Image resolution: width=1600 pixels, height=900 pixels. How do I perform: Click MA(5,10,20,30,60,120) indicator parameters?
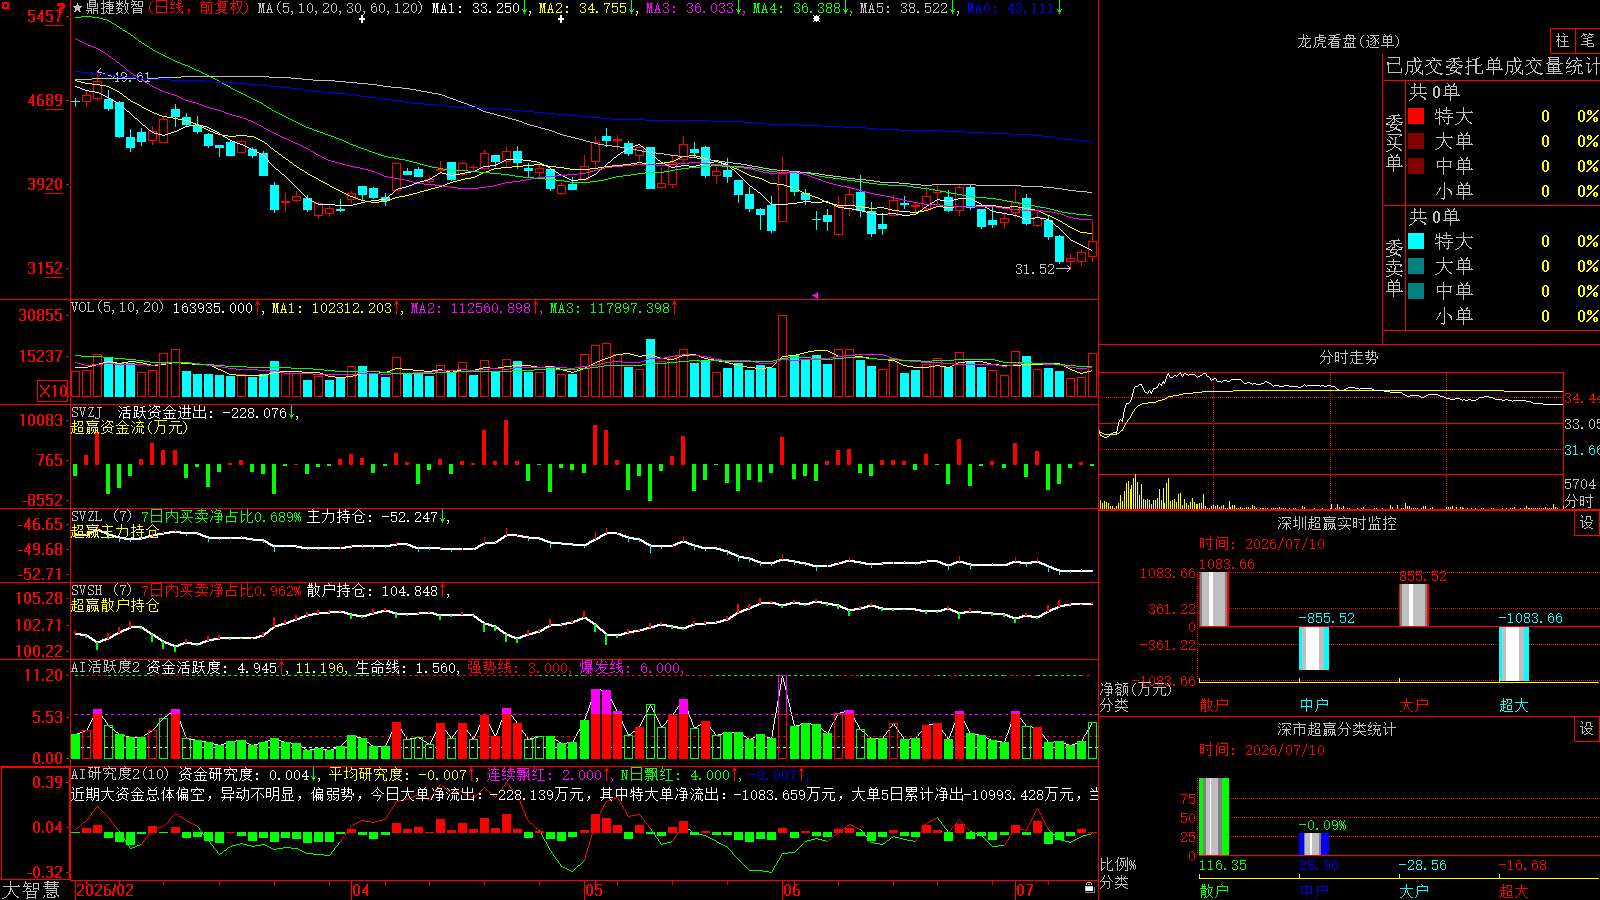[x=341, y=8]
